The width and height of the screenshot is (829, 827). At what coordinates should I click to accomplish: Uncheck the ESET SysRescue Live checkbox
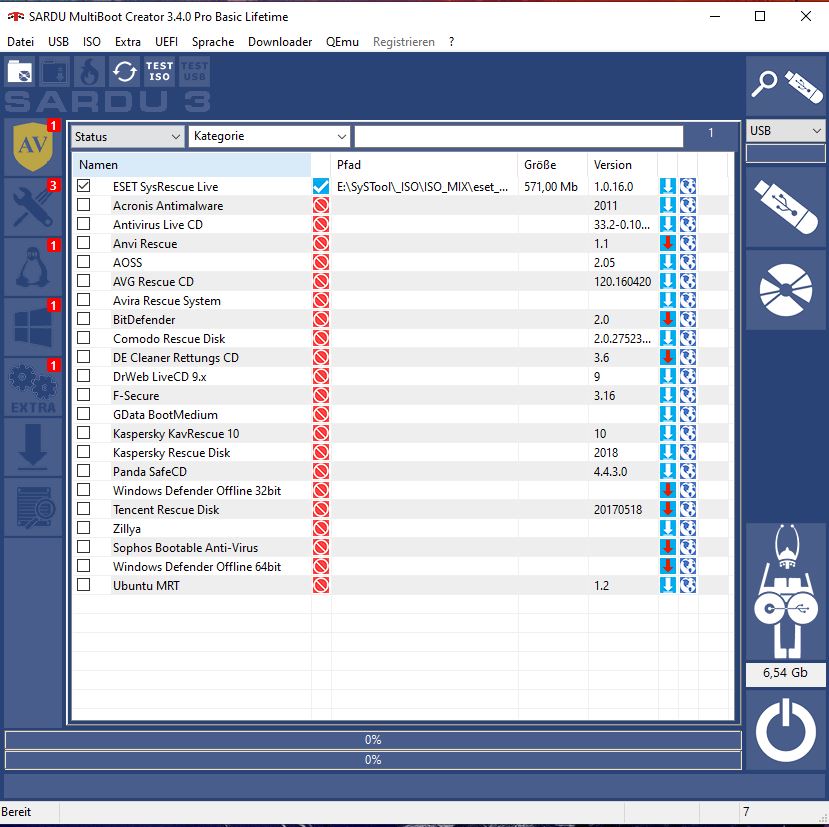(x=84, y=186)
